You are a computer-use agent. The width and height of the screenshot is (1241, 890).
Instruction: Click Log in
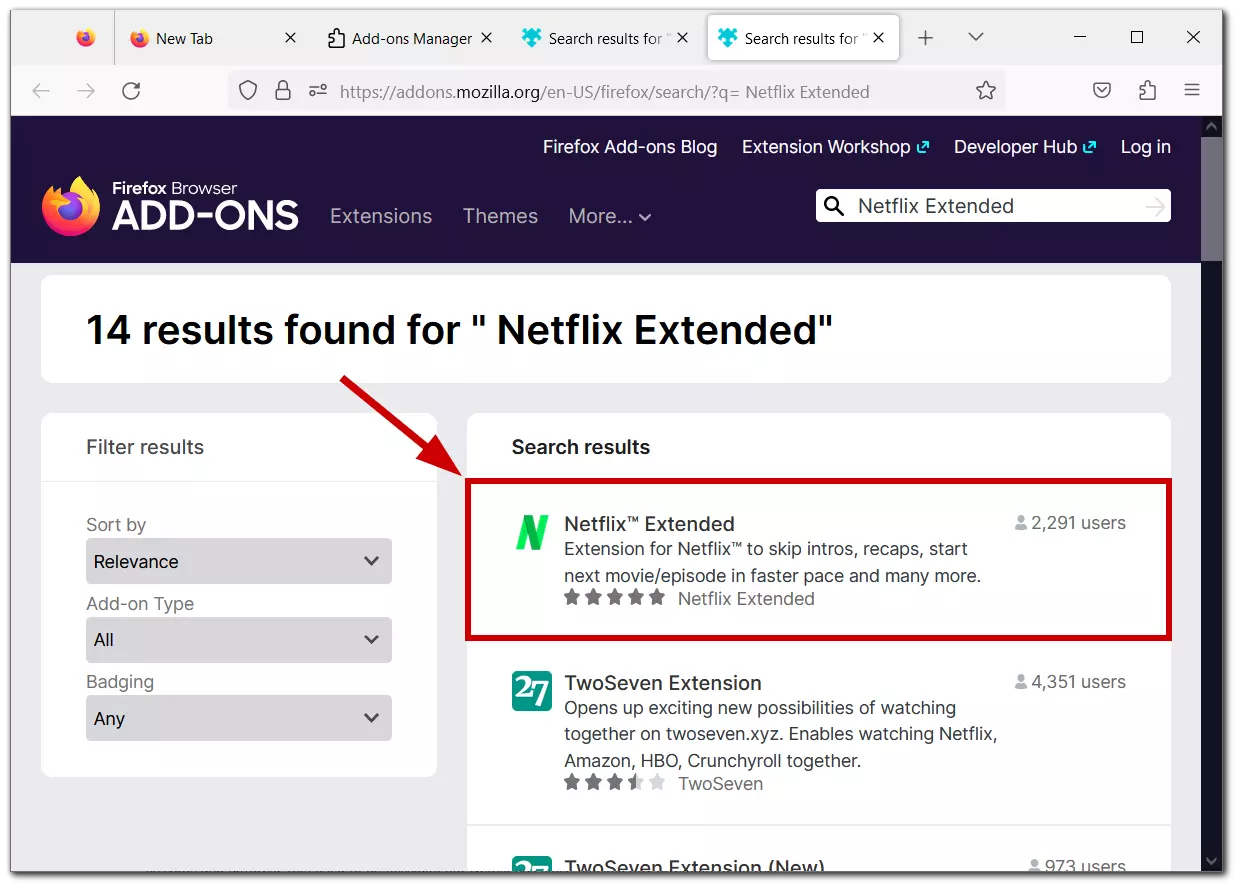click(1146, 147)
